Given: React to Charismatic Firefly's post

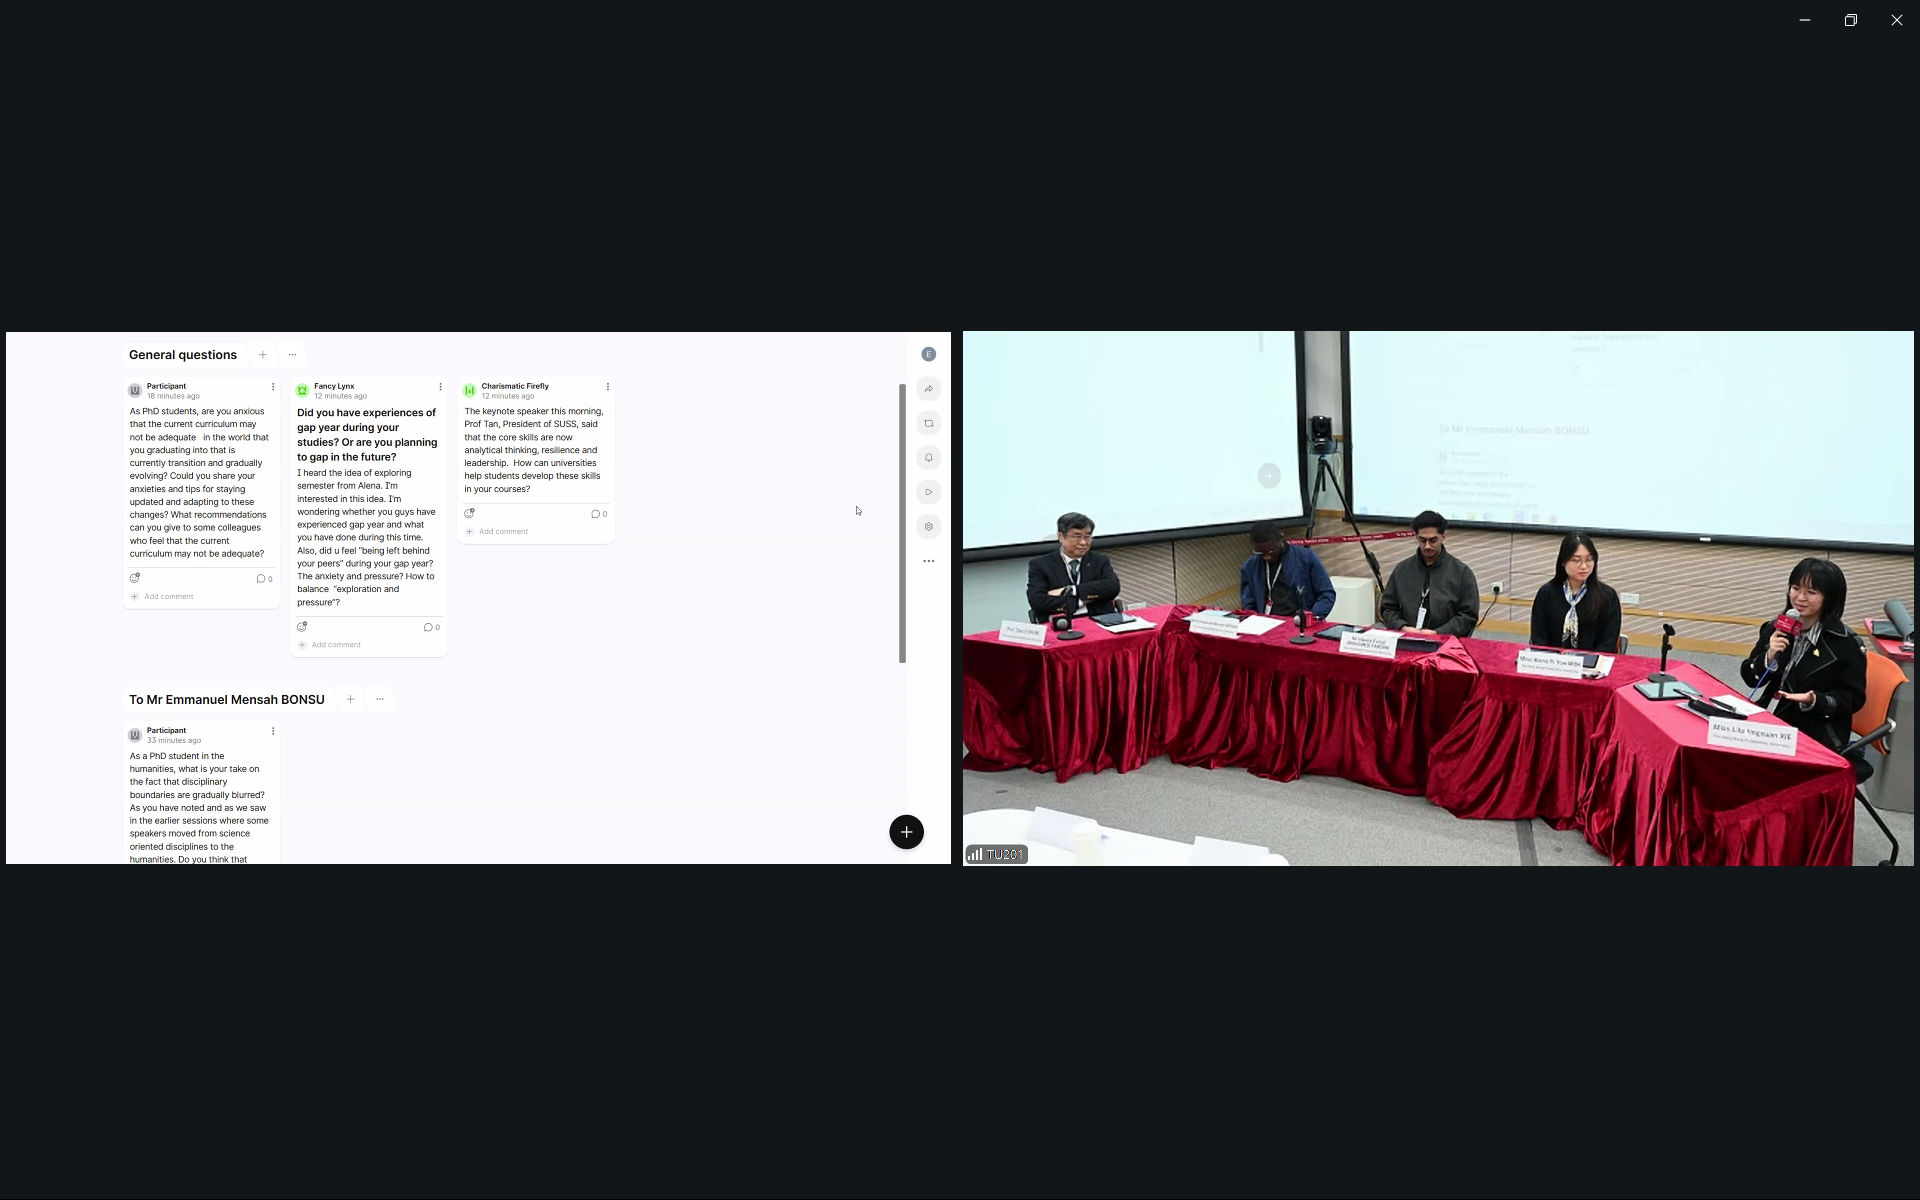Looking at the screenshot, I should pos(469,513).
